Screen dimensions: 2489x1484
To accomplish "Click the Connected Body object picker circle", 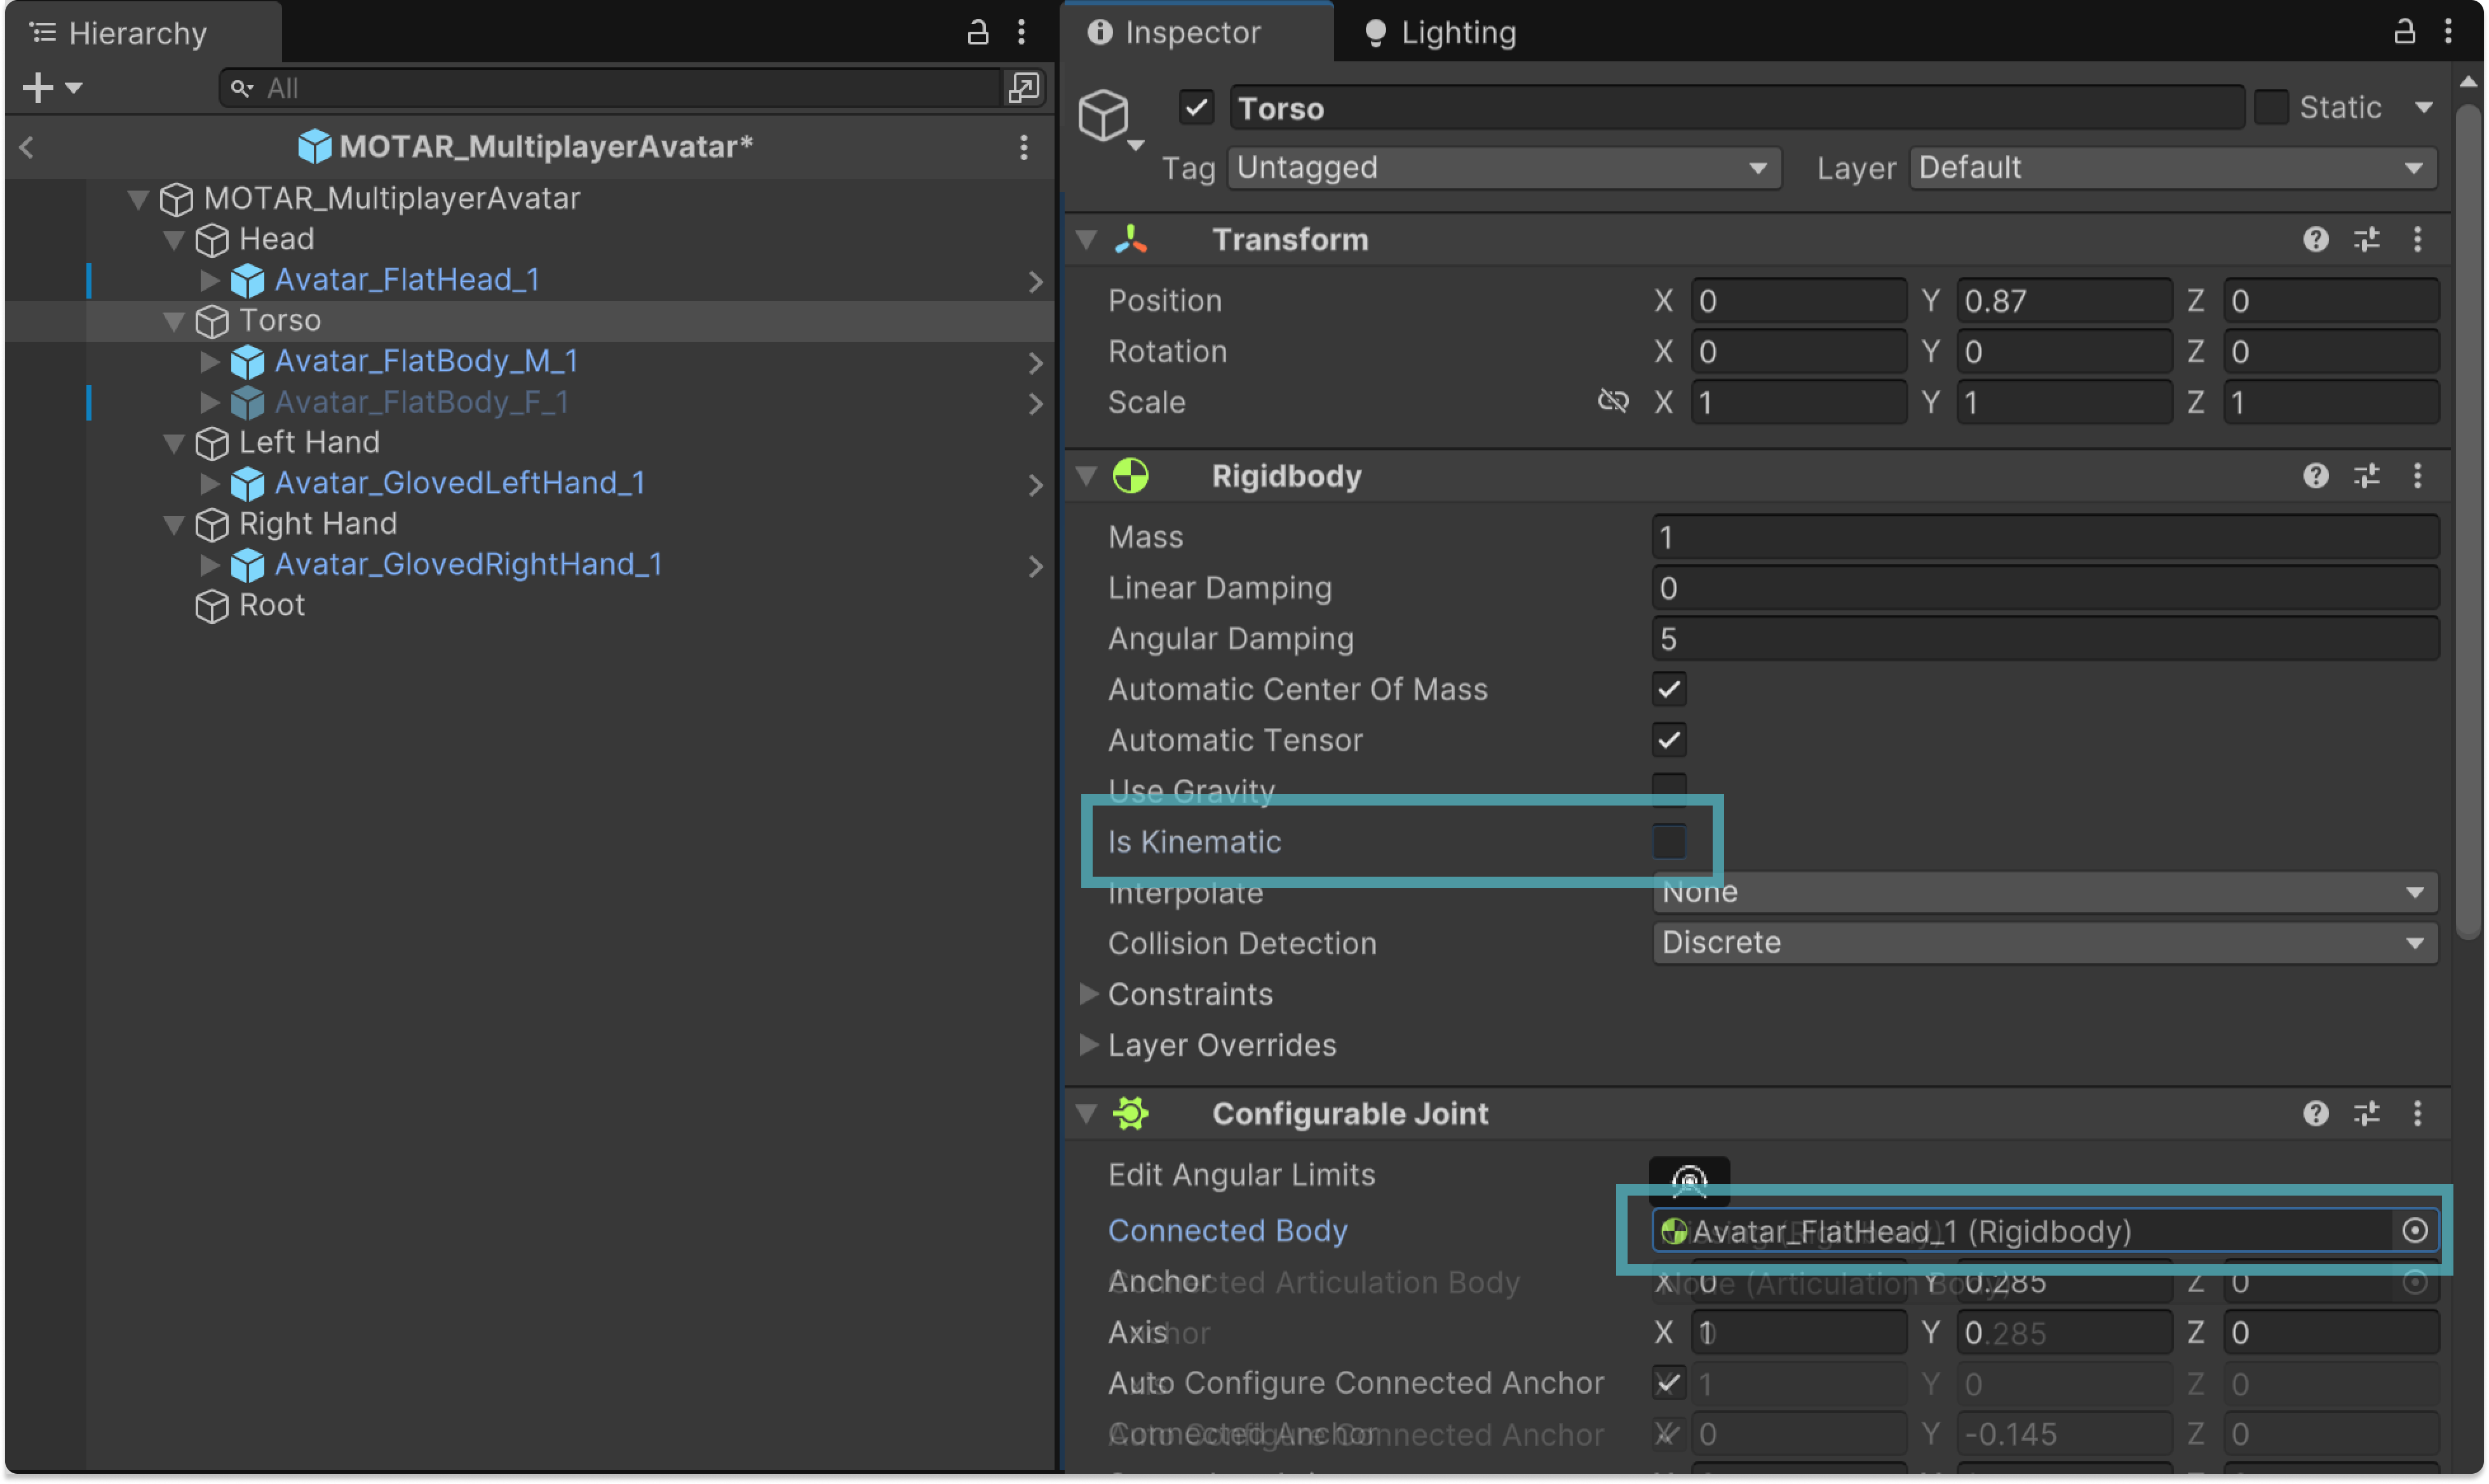I will click(x=2414, y=1230).
